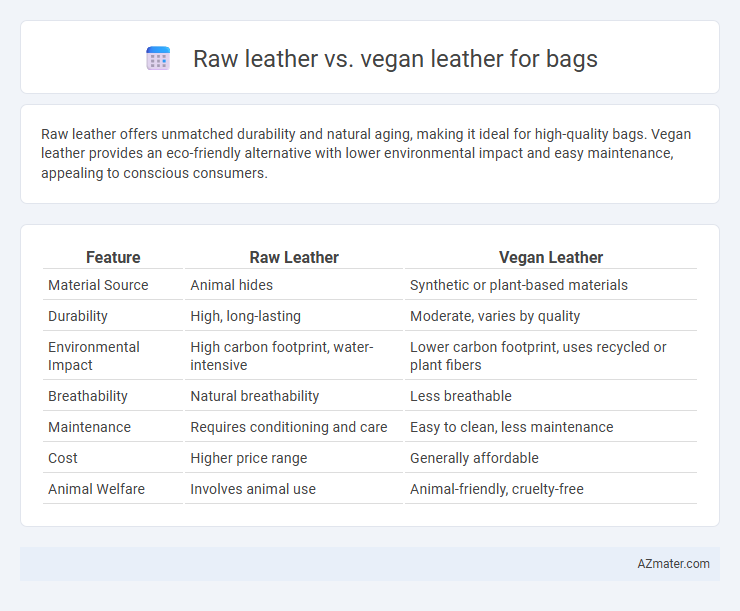Click 'Lower carbon footprint, uses recycled' cell
This screenshot has width=740, height=611.
point(538,356)
